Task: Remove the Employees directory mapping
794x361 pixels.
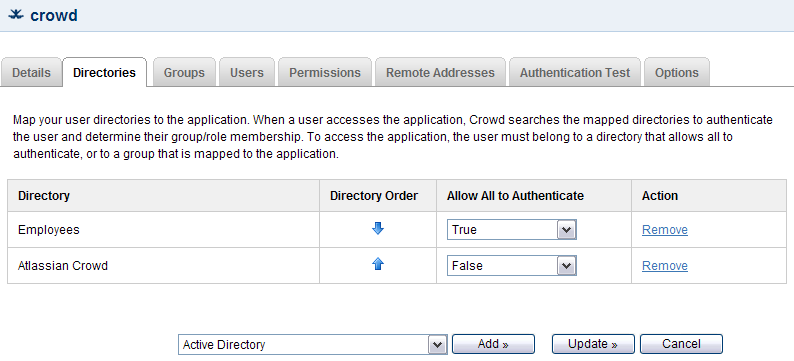Action: point(664,230)
